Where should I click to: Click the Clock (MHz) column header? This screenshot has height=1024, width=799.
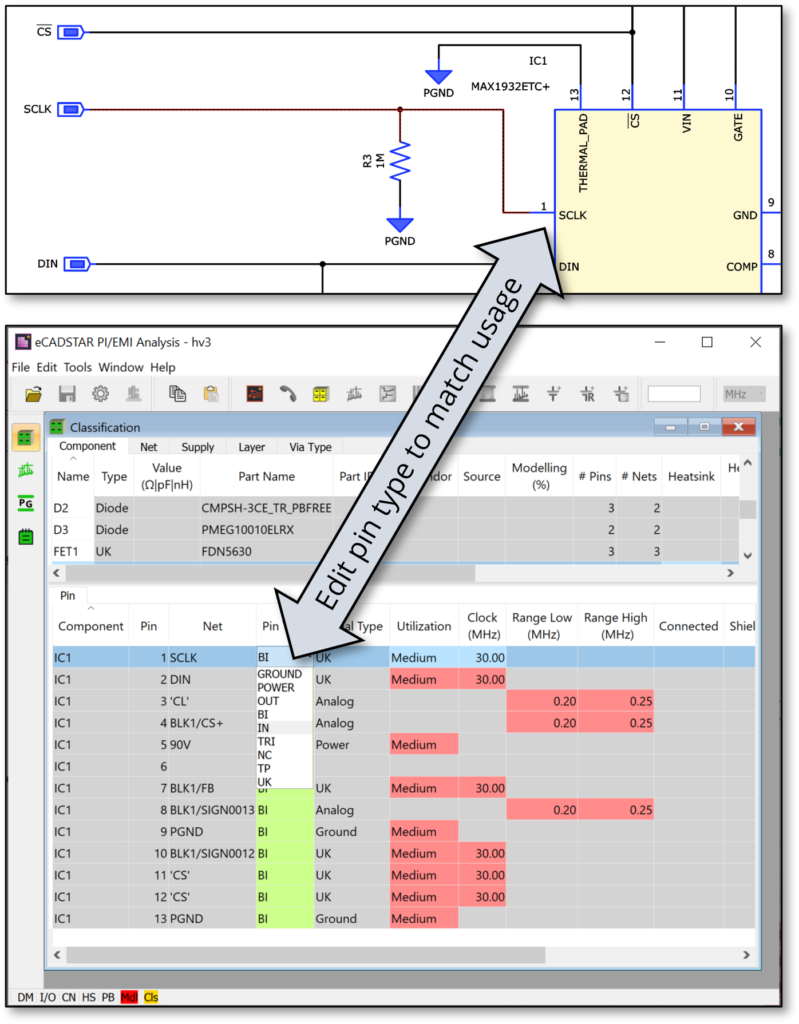point(482,626)
